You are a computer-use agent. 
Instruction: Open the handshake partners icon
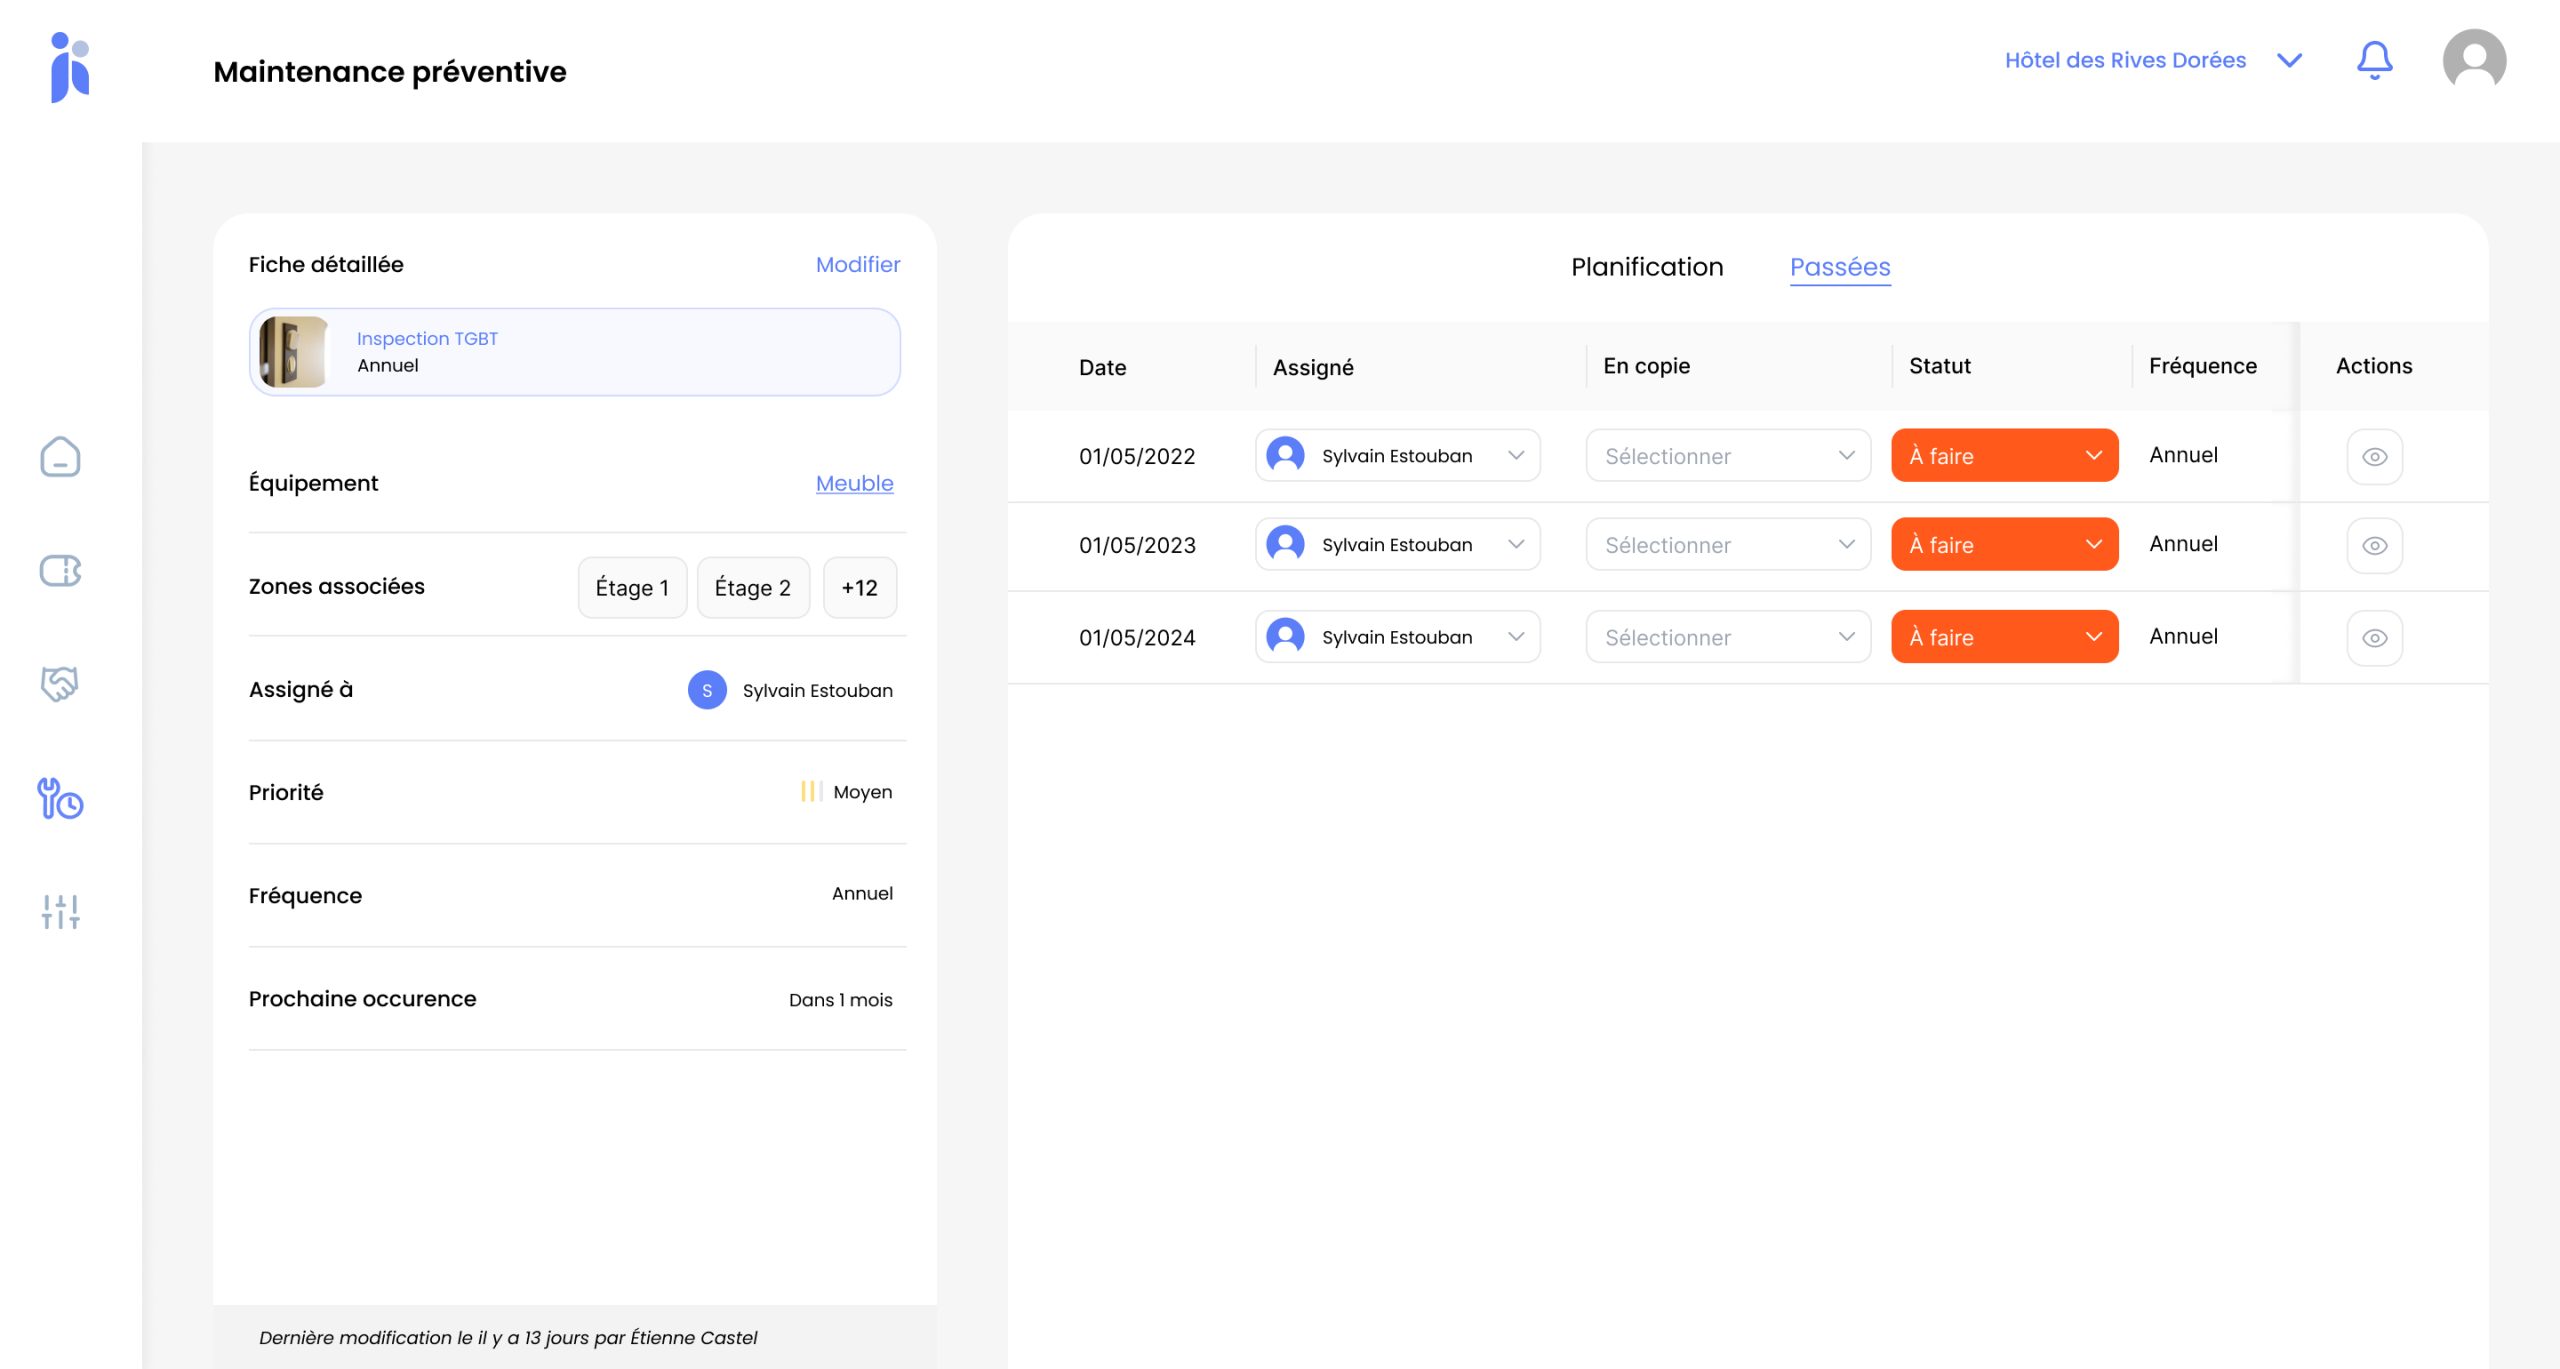point(60,684)
